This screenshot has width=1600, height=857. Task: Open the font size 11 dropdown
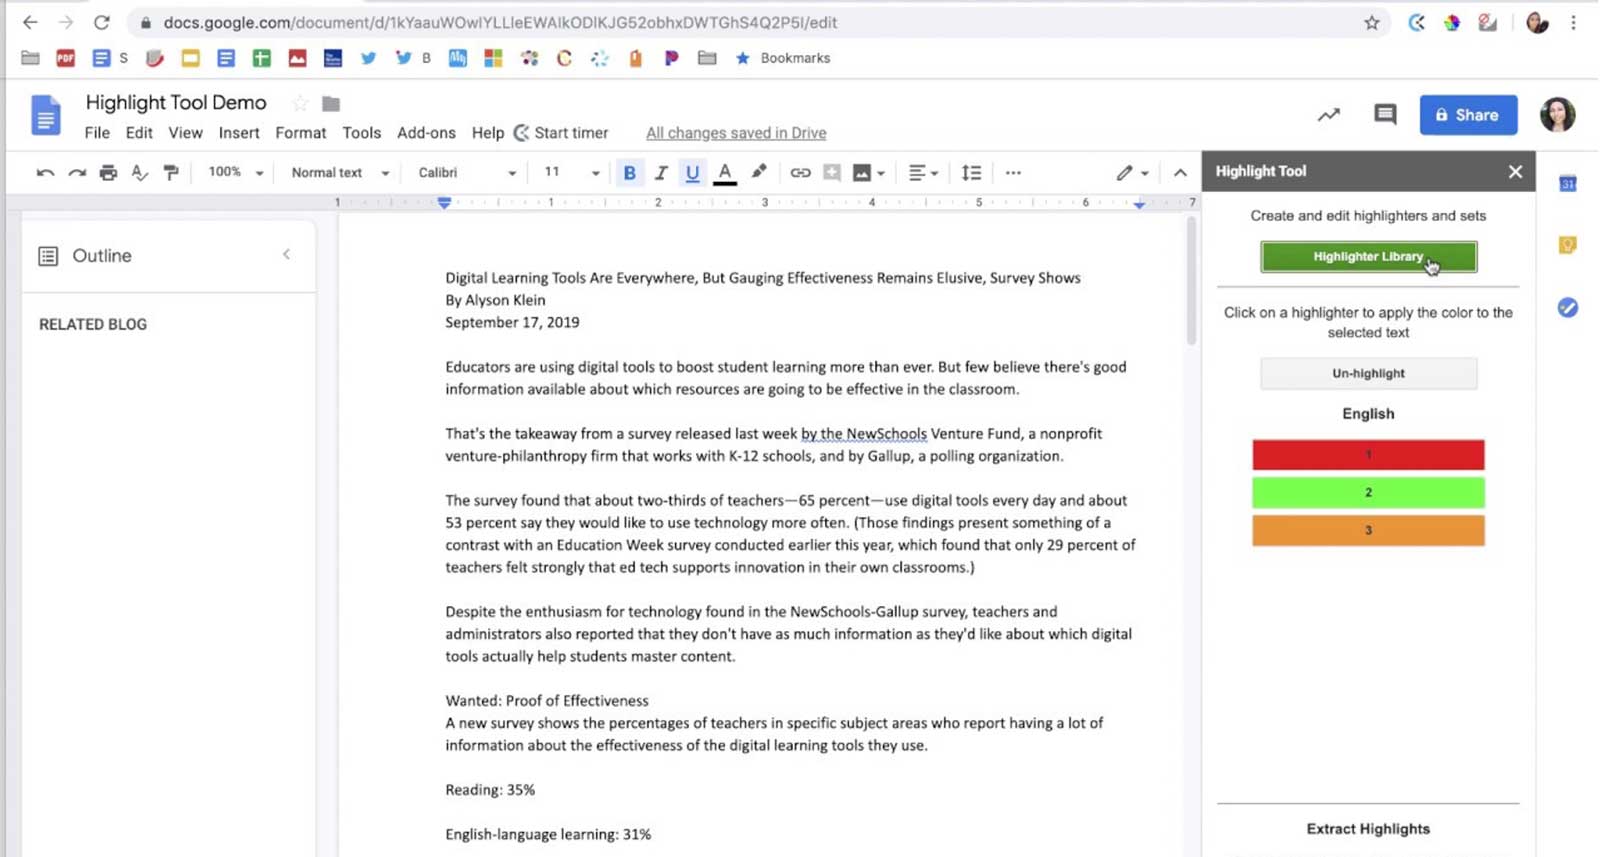571,173
